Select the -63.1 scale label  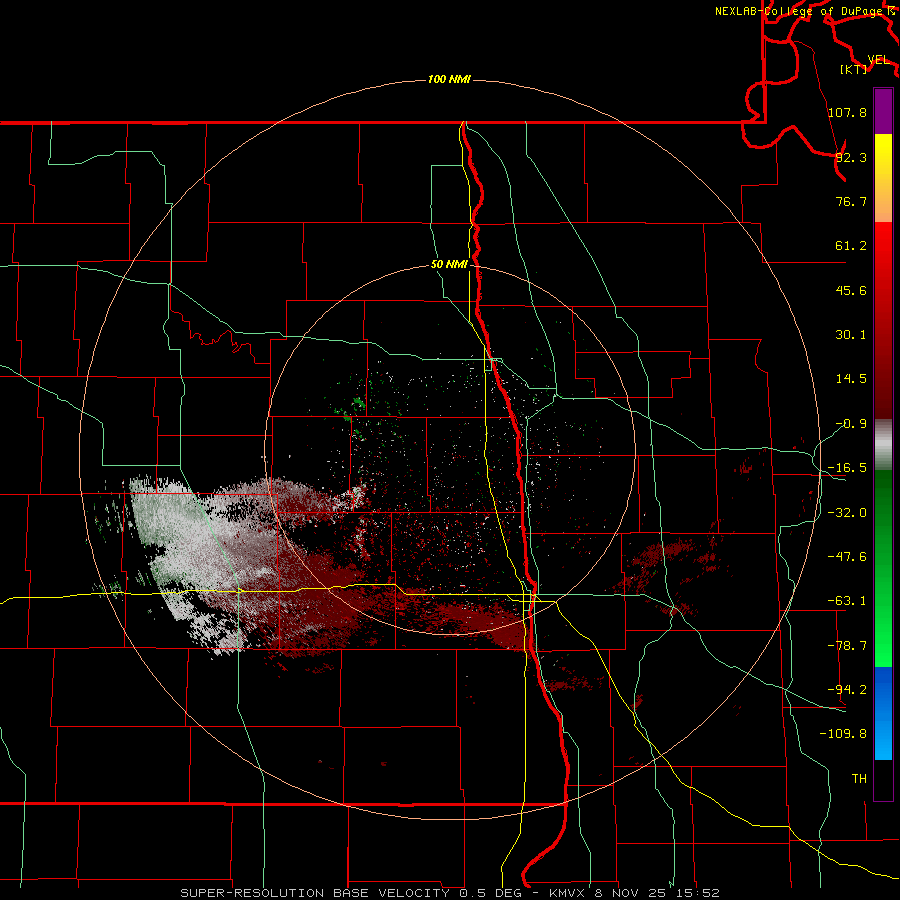(847, 601)
